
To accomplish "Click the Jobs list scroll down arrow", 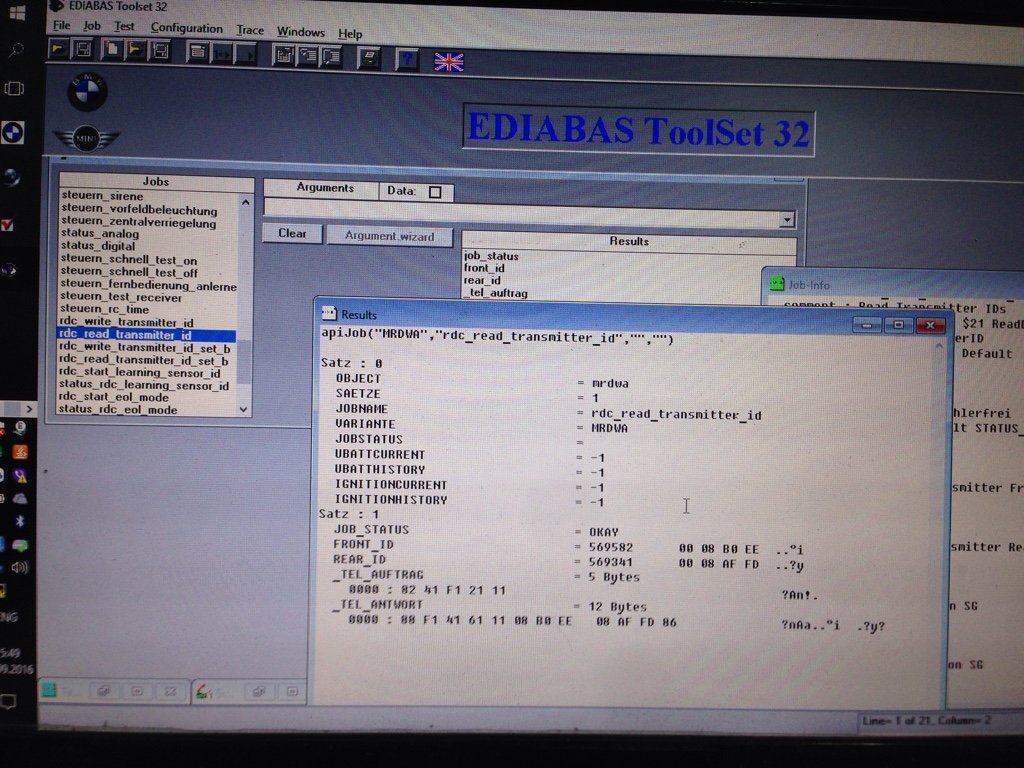I will (x=244, y=409).
